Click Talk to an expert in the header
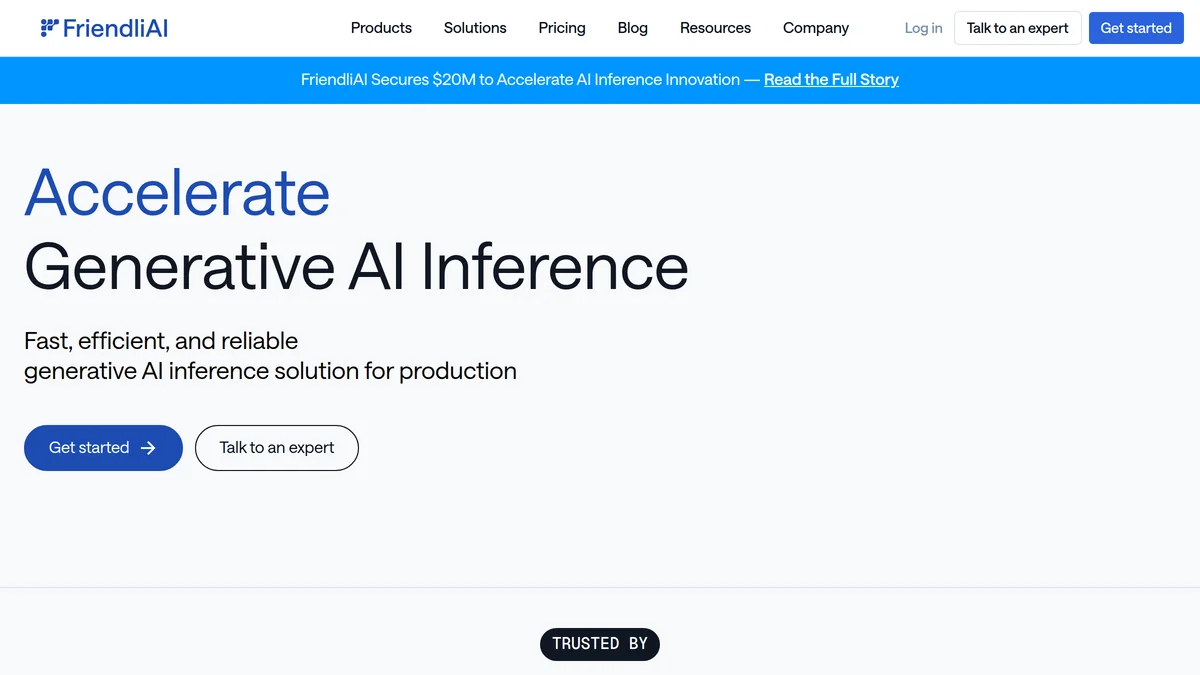1200x675 pixels. [x=1017, y=28]
